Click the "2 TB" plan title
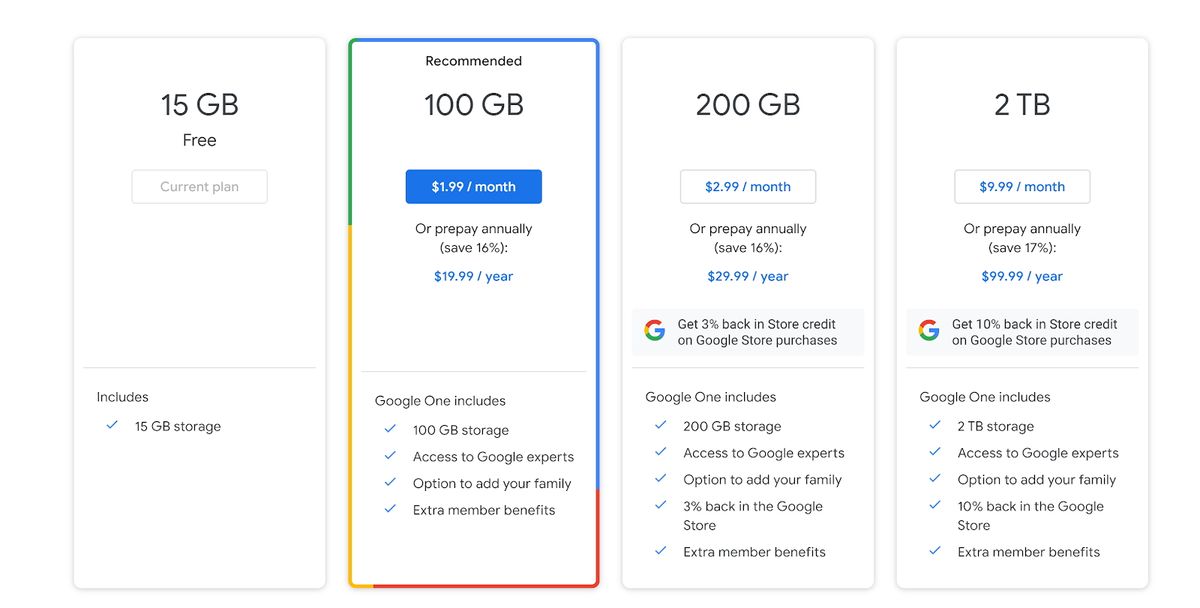Screen dimensions: 1200x608 click(1021, 104)
